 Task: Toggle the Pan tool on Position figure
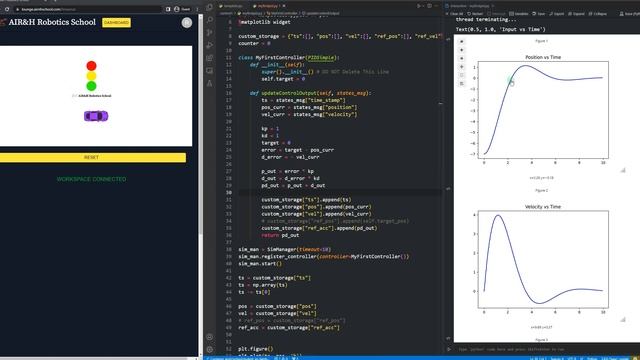click(x=462, y=67)
